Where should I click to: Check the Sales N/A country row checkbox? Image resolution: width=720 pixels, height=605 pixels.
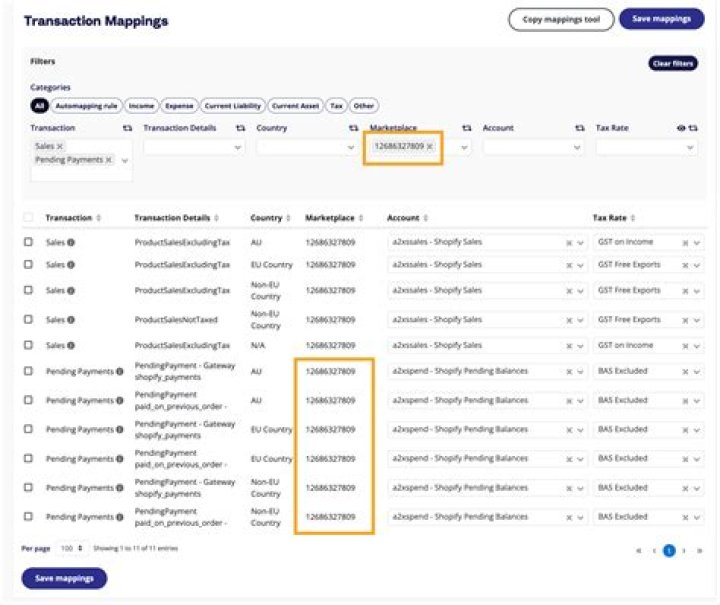[28, 345]
